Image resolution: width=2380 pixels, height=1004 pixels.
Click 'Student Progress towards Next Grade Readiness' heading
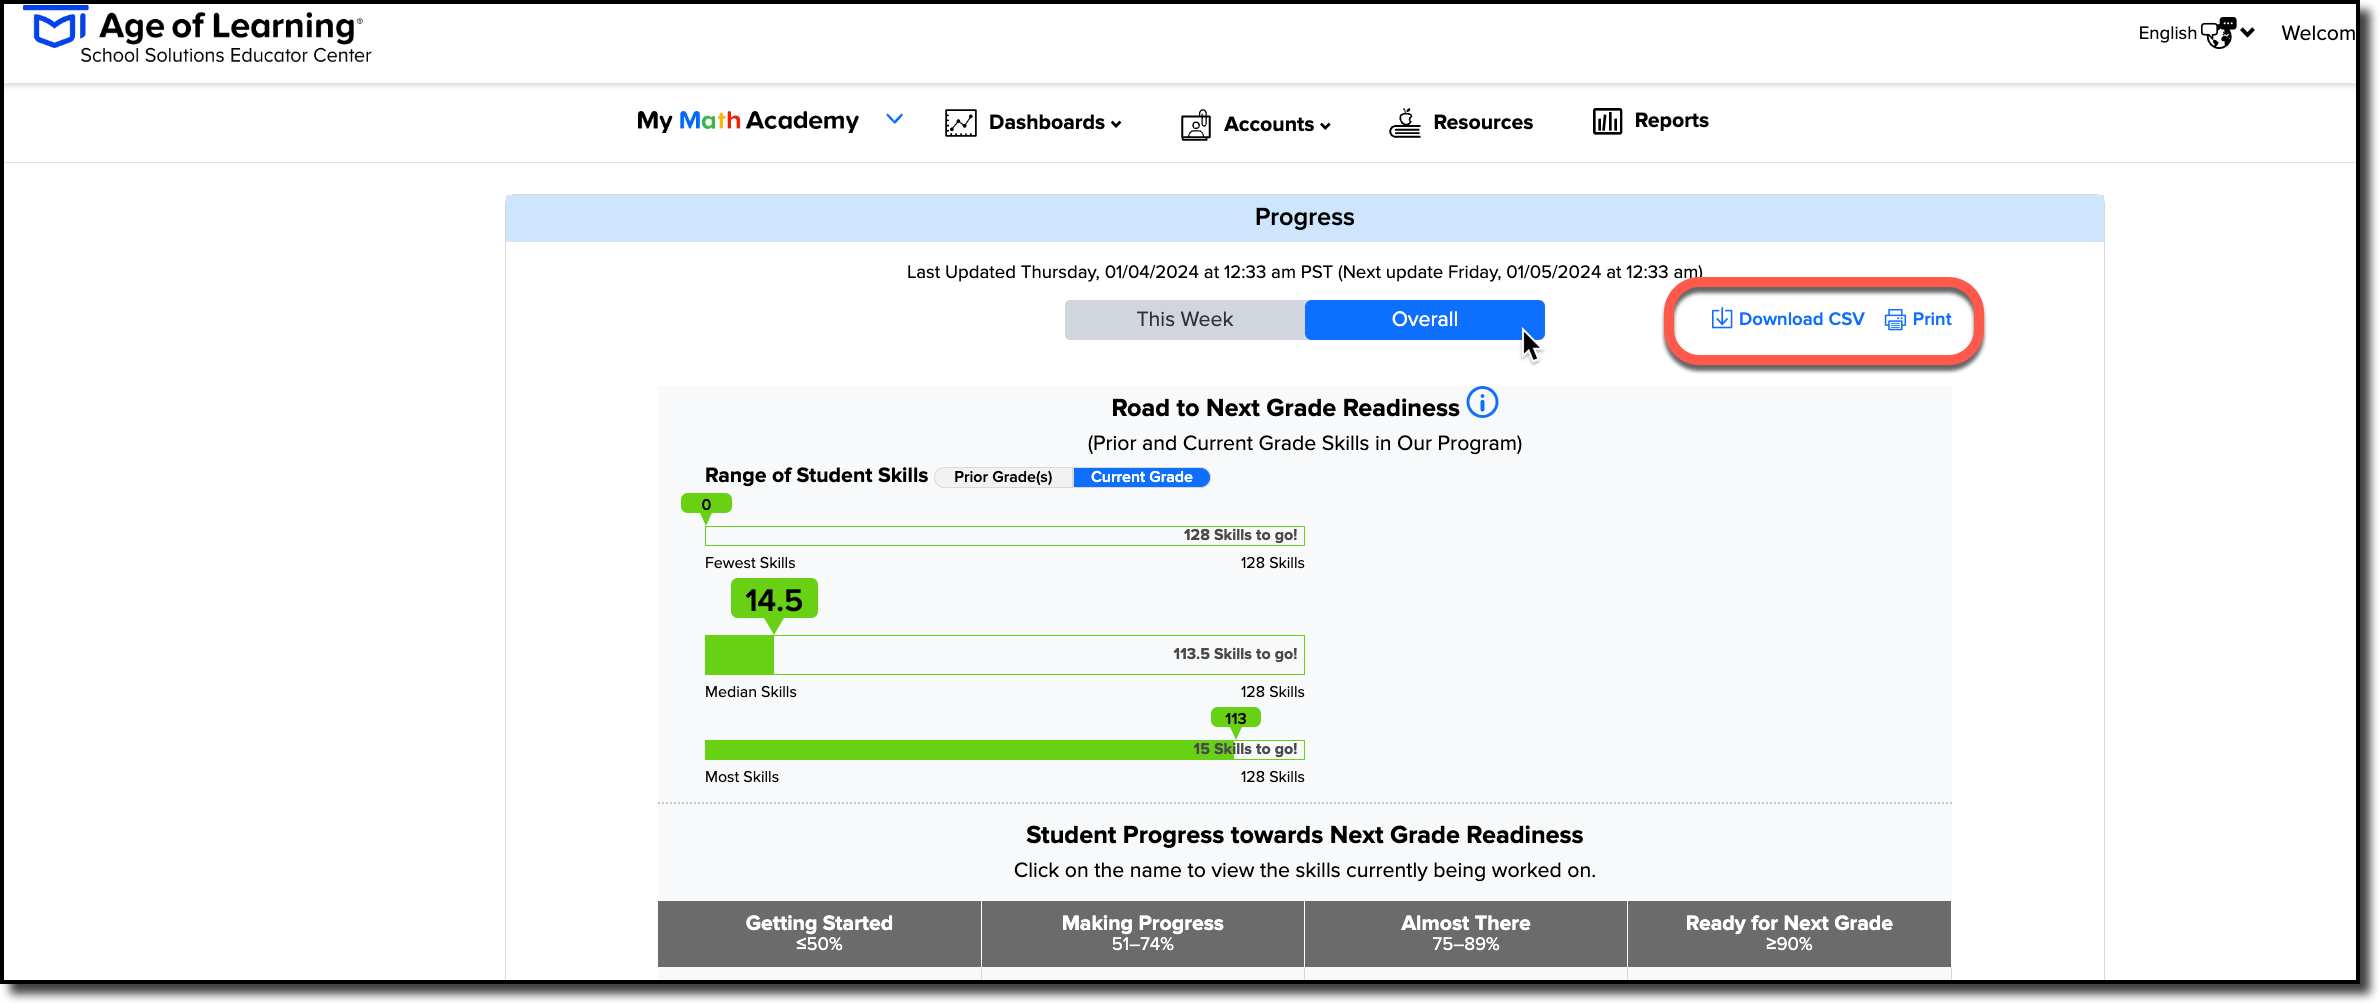click(1304, 835)
